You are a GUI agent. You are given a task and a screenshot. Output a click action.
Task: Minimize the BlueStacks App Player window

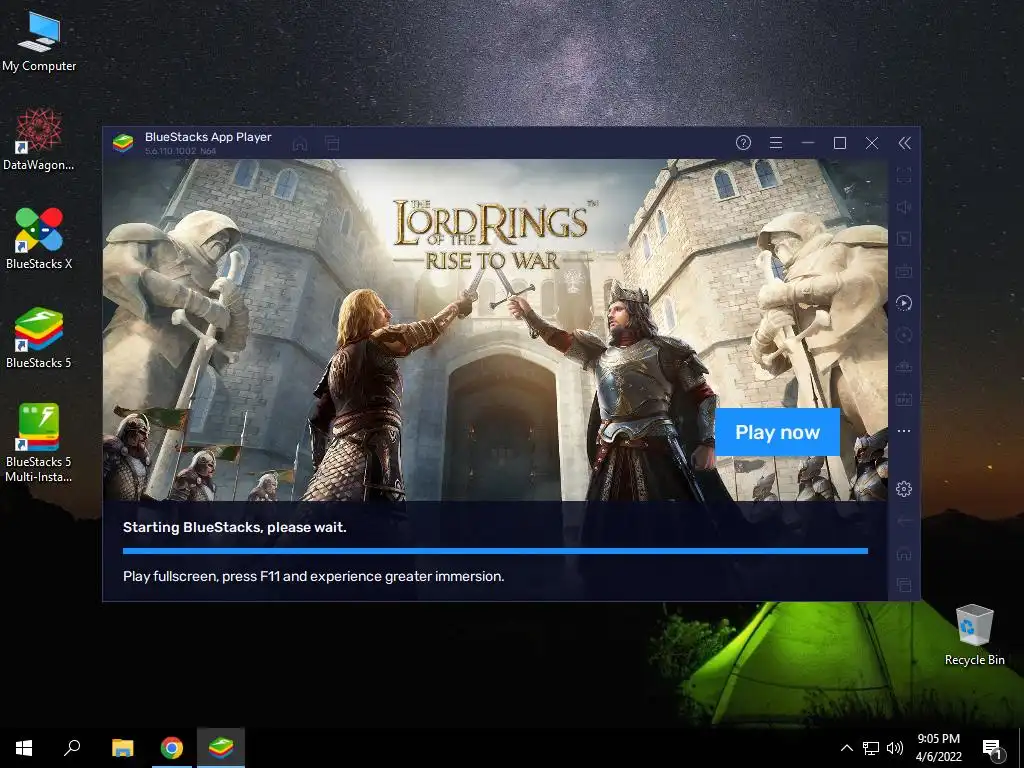coord(808,143)
